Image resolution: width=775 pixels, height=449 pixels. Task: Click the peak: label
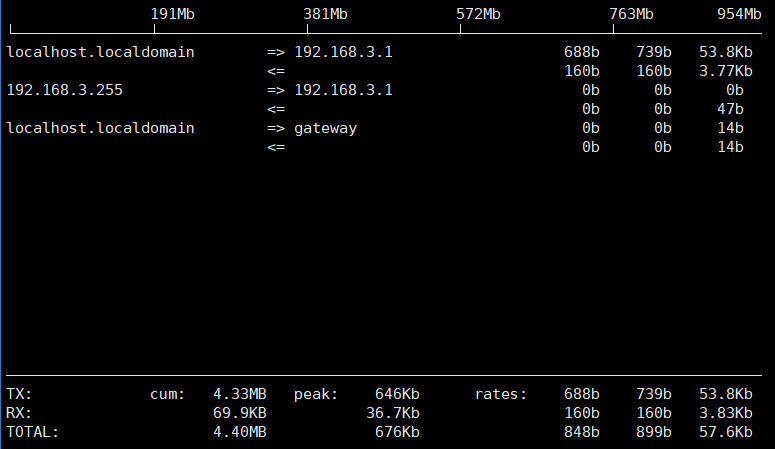point(316,394)
